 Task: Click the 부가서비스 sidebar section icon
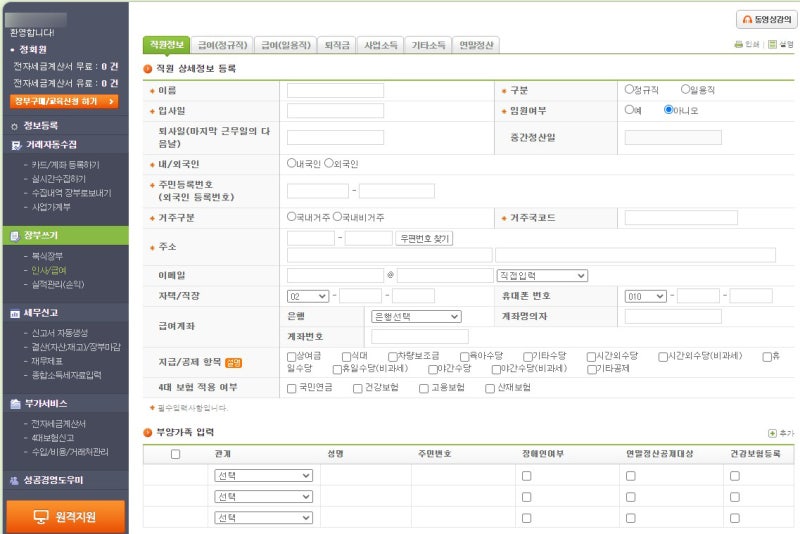click(x=15, y=404)
